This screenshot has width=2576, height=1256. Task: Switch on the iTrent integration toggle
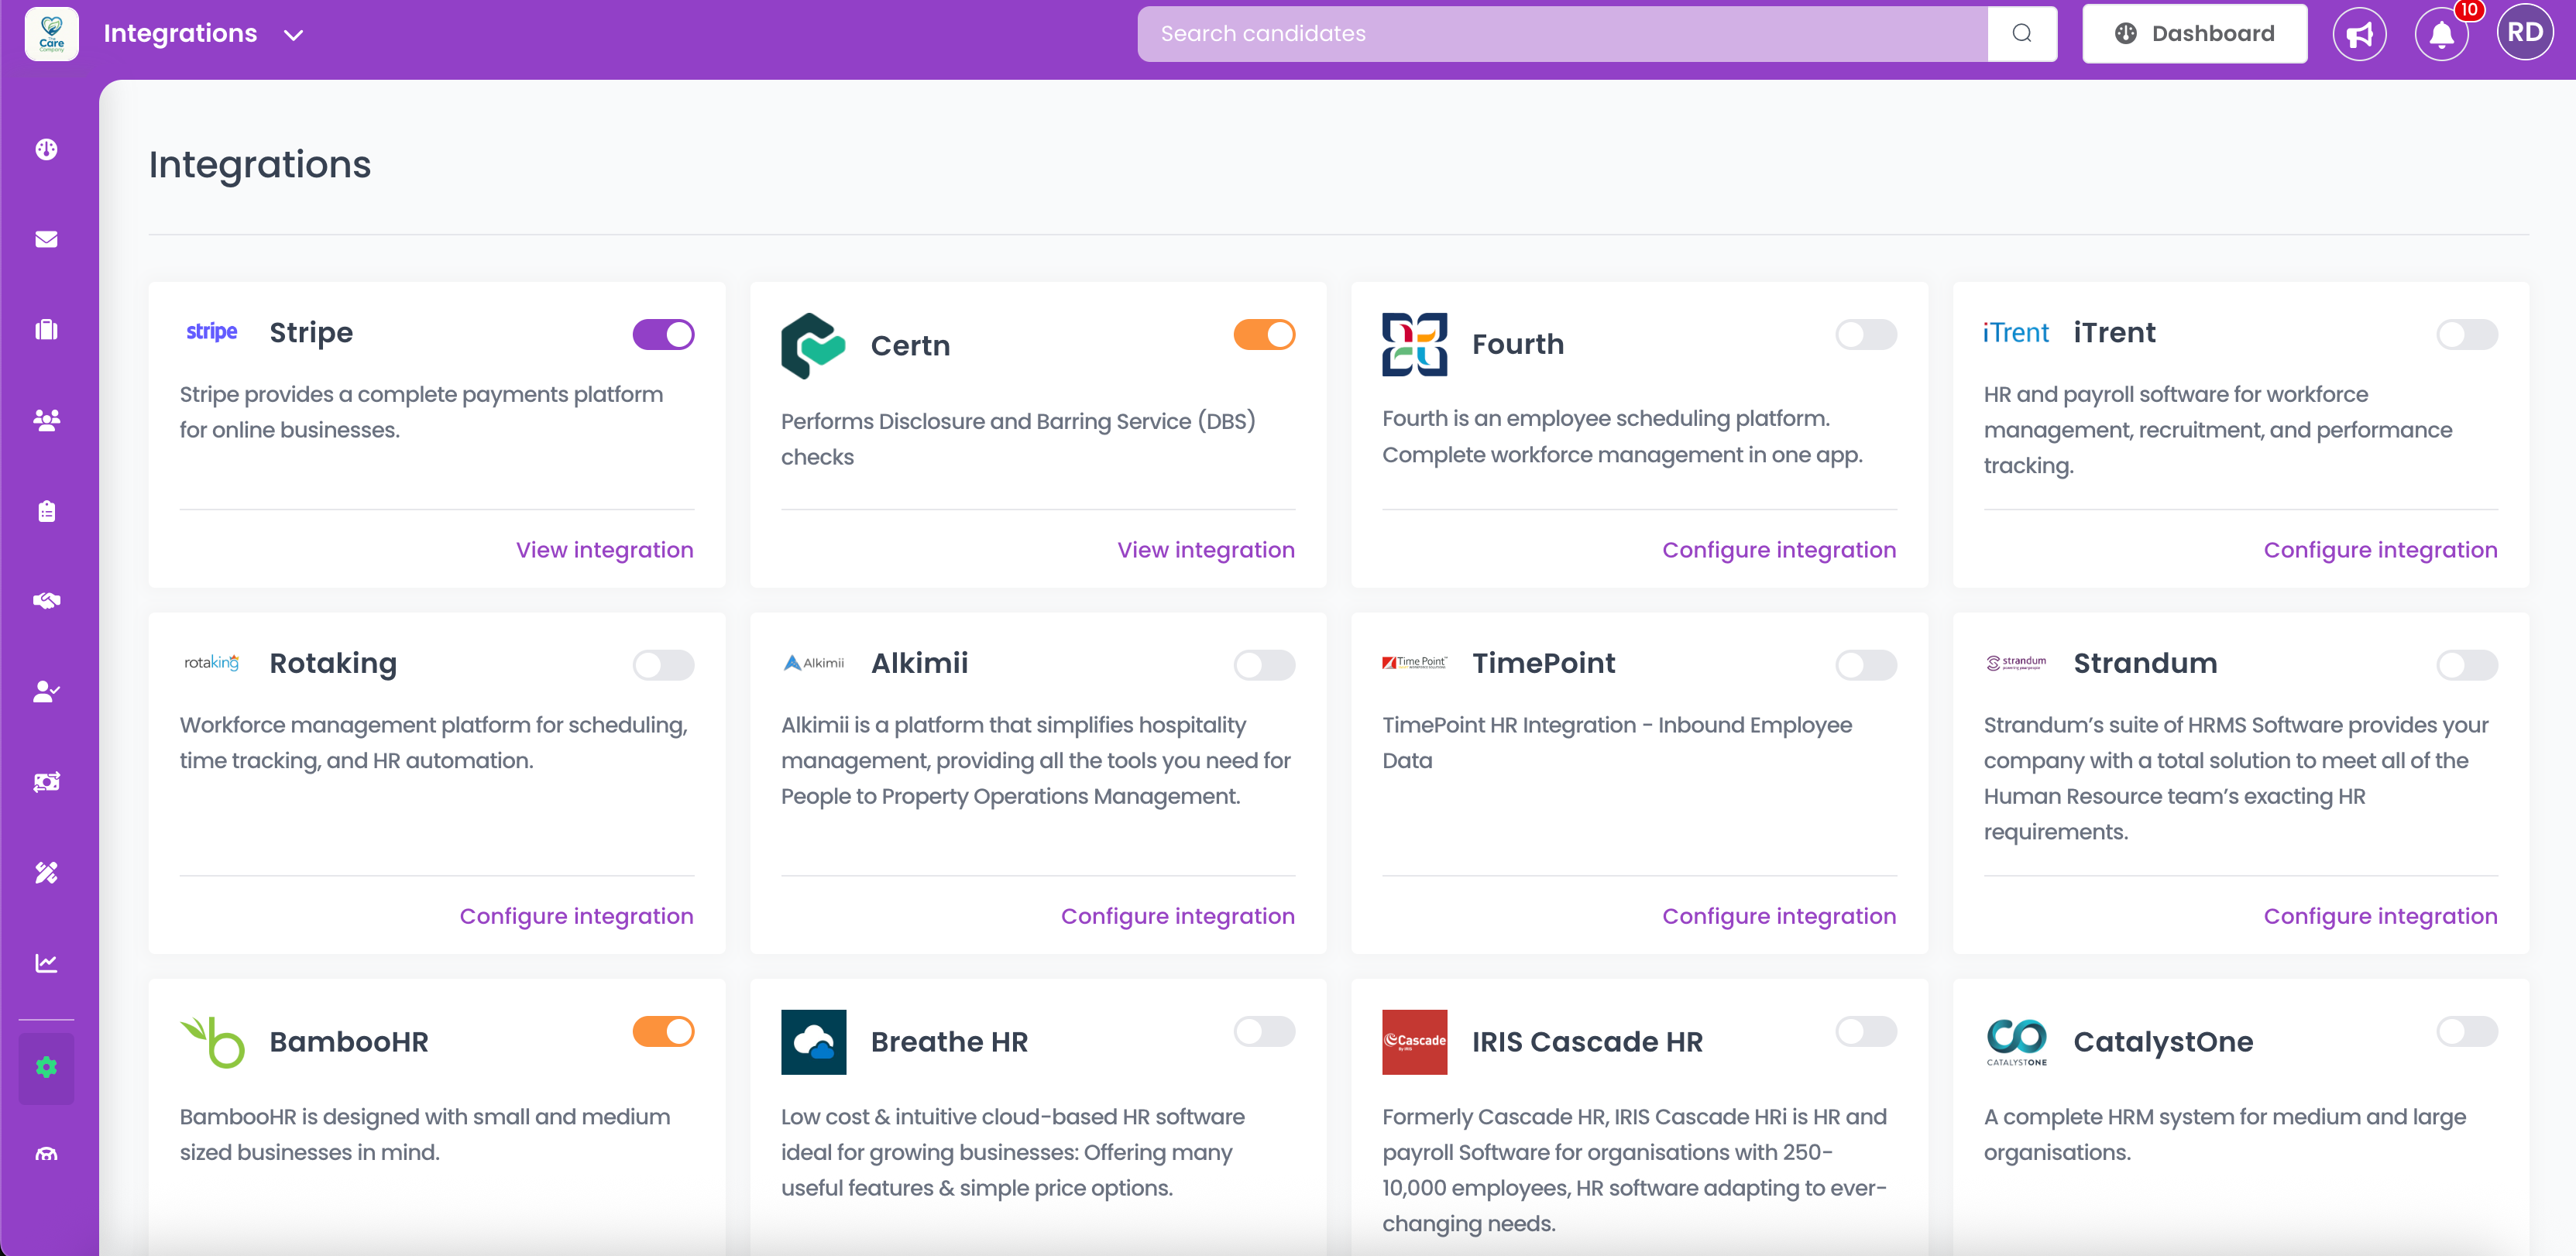(x=2467, y=334)
